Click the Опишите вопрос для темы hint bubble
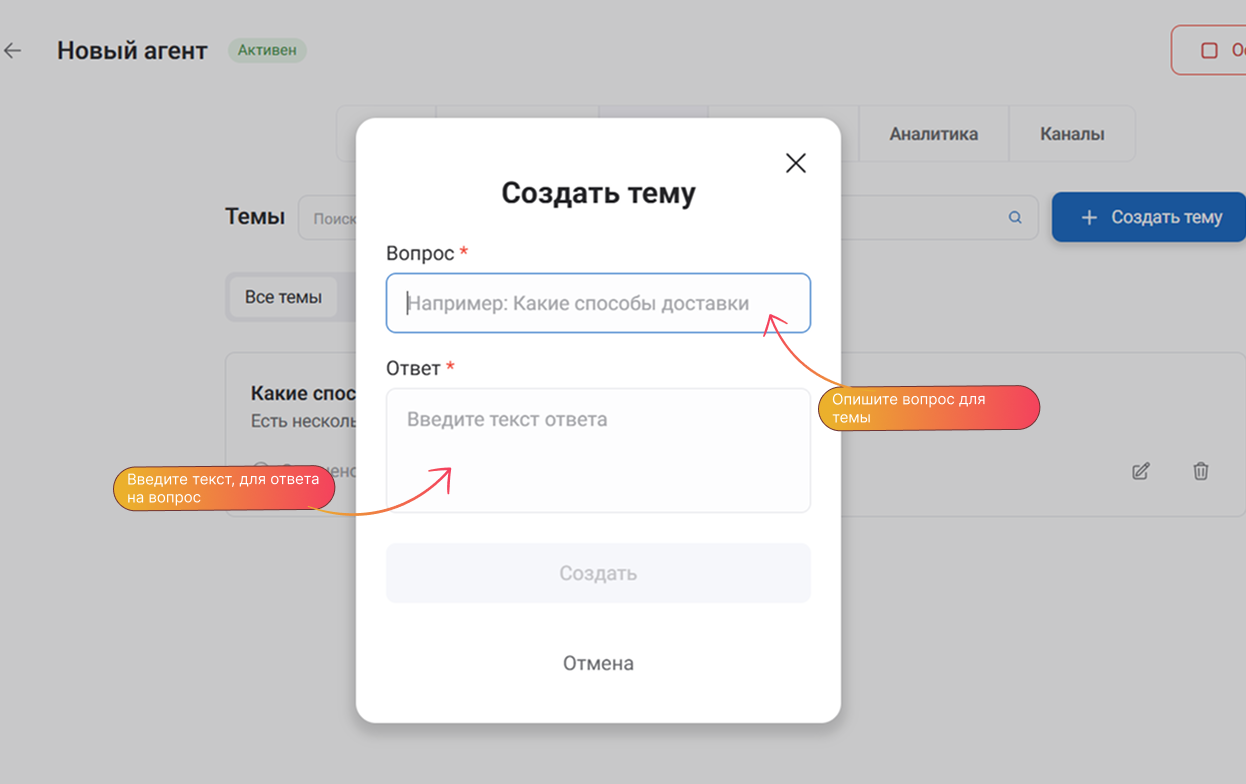This screenshot has height=784, width=1246. click(929, 408)
